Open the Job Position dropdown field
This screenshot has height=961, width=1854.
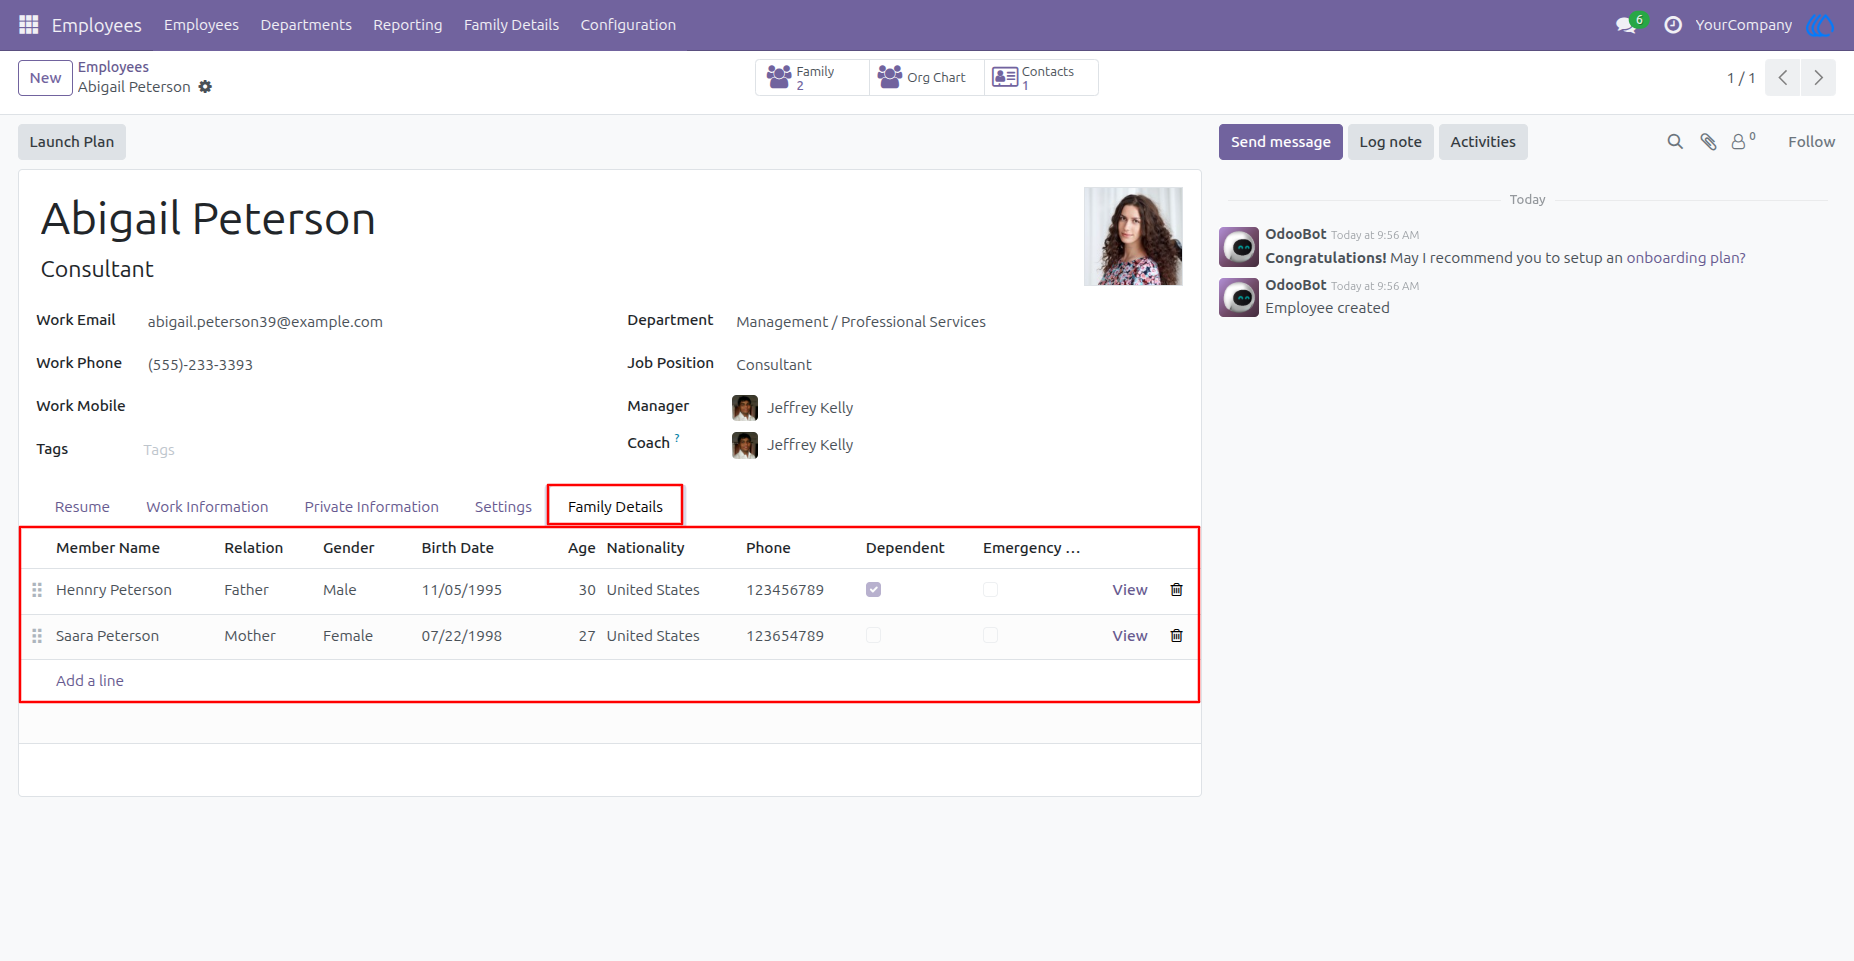(x=957, y=365)
